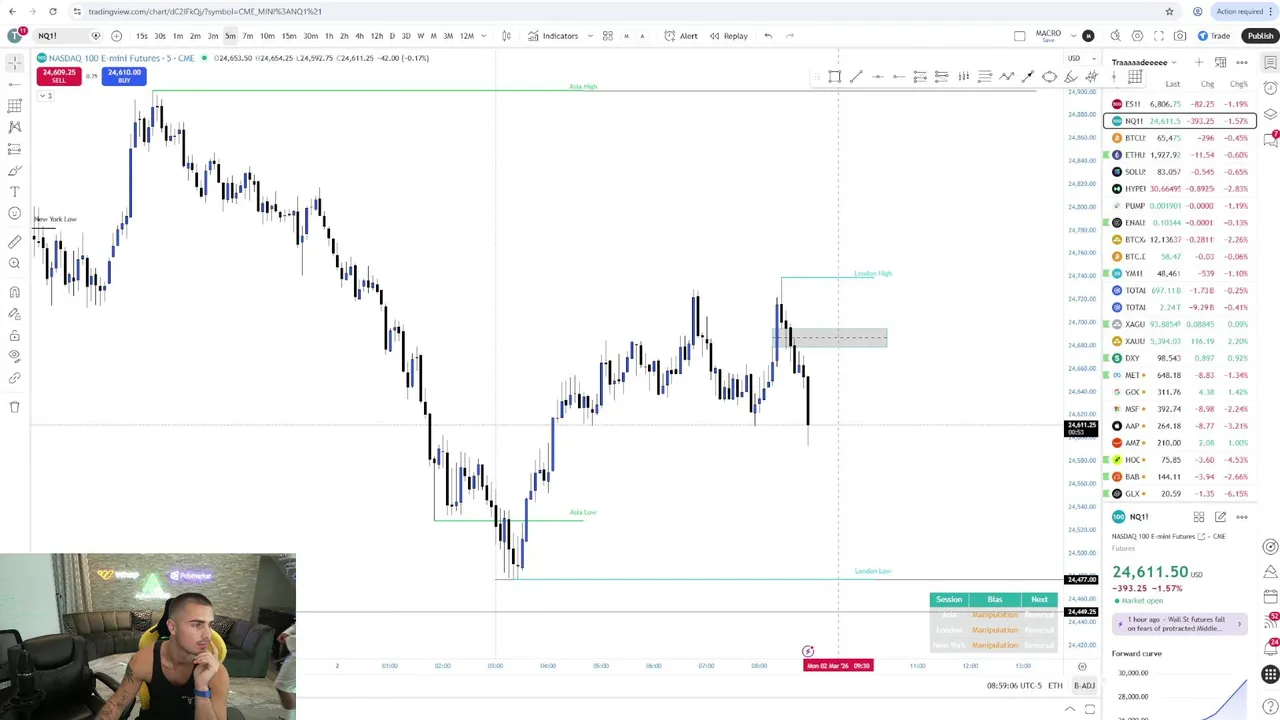This screenshot has width=1280, height=720.
Task: Open the calendar icon in right sidebar
Action: coord(1270,597)
